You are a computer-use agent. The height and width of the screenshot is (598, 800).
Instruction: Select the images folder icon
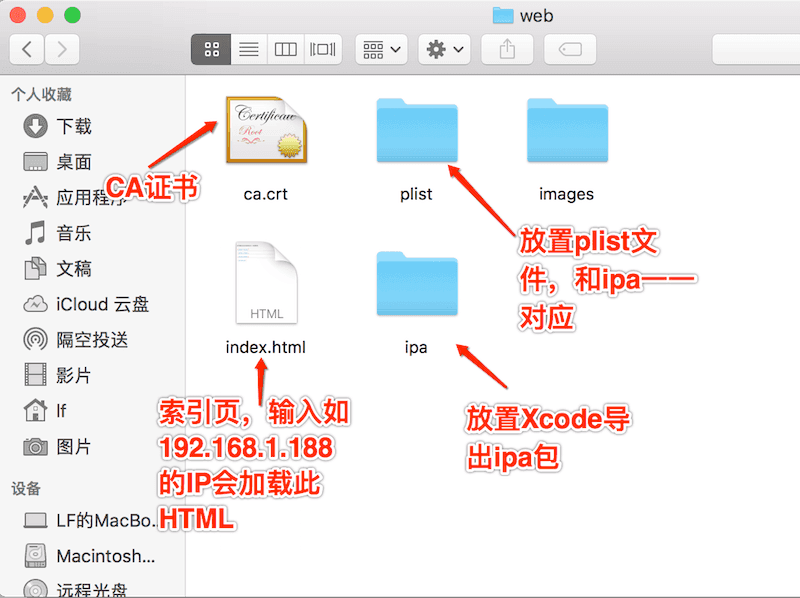point(567,131)
